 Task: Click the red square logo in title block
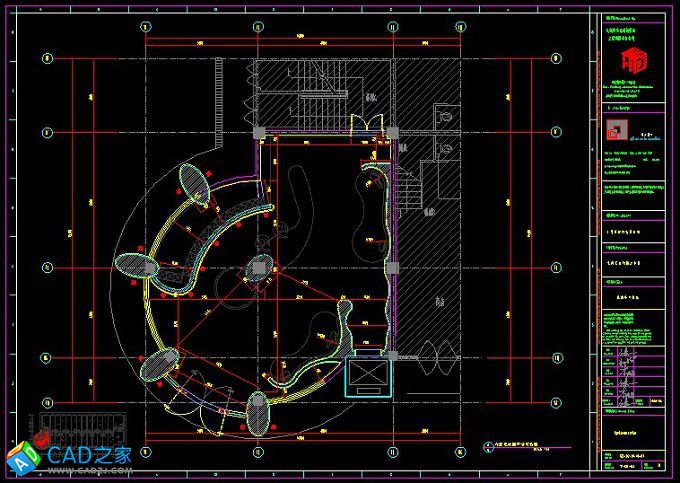(617, 131)
